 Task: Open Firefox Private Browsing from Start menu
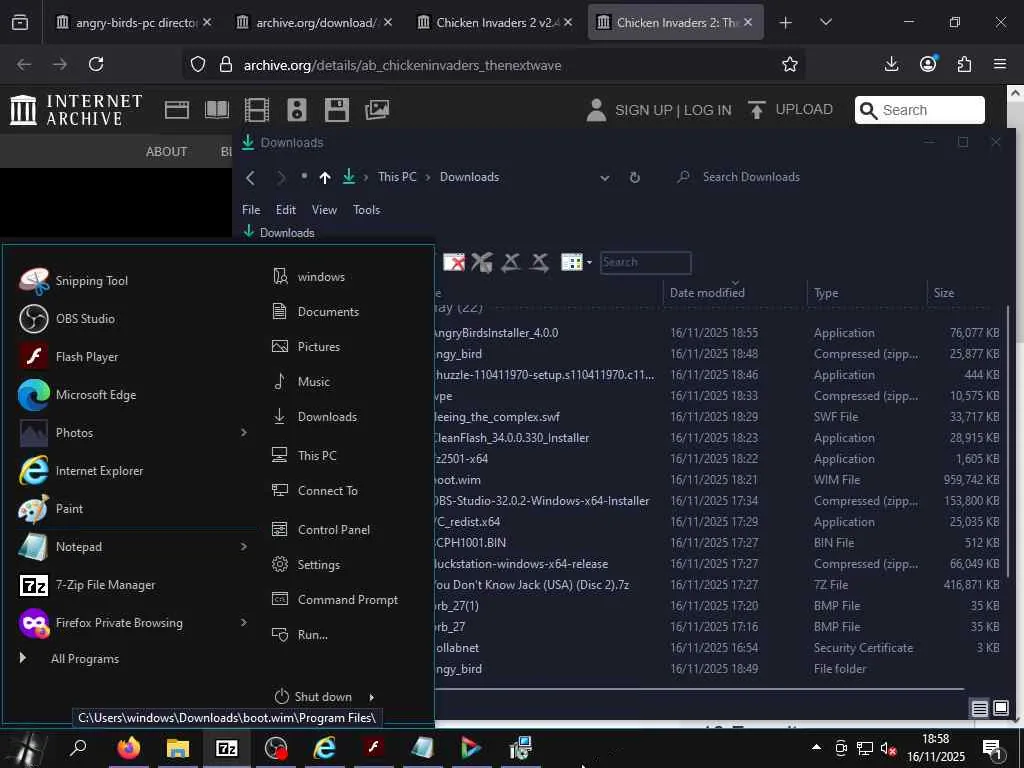point(101,622)
